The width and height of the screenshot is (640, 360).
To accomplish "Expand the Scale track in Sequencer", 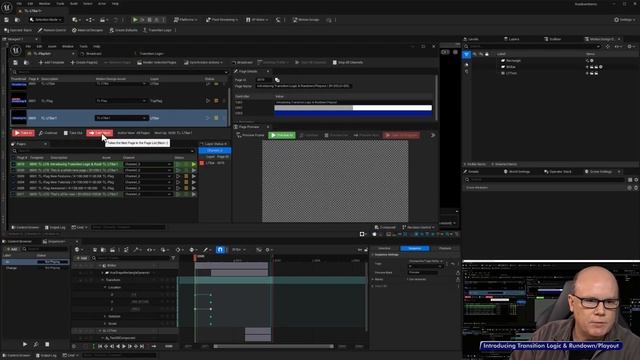I will 105,323.
